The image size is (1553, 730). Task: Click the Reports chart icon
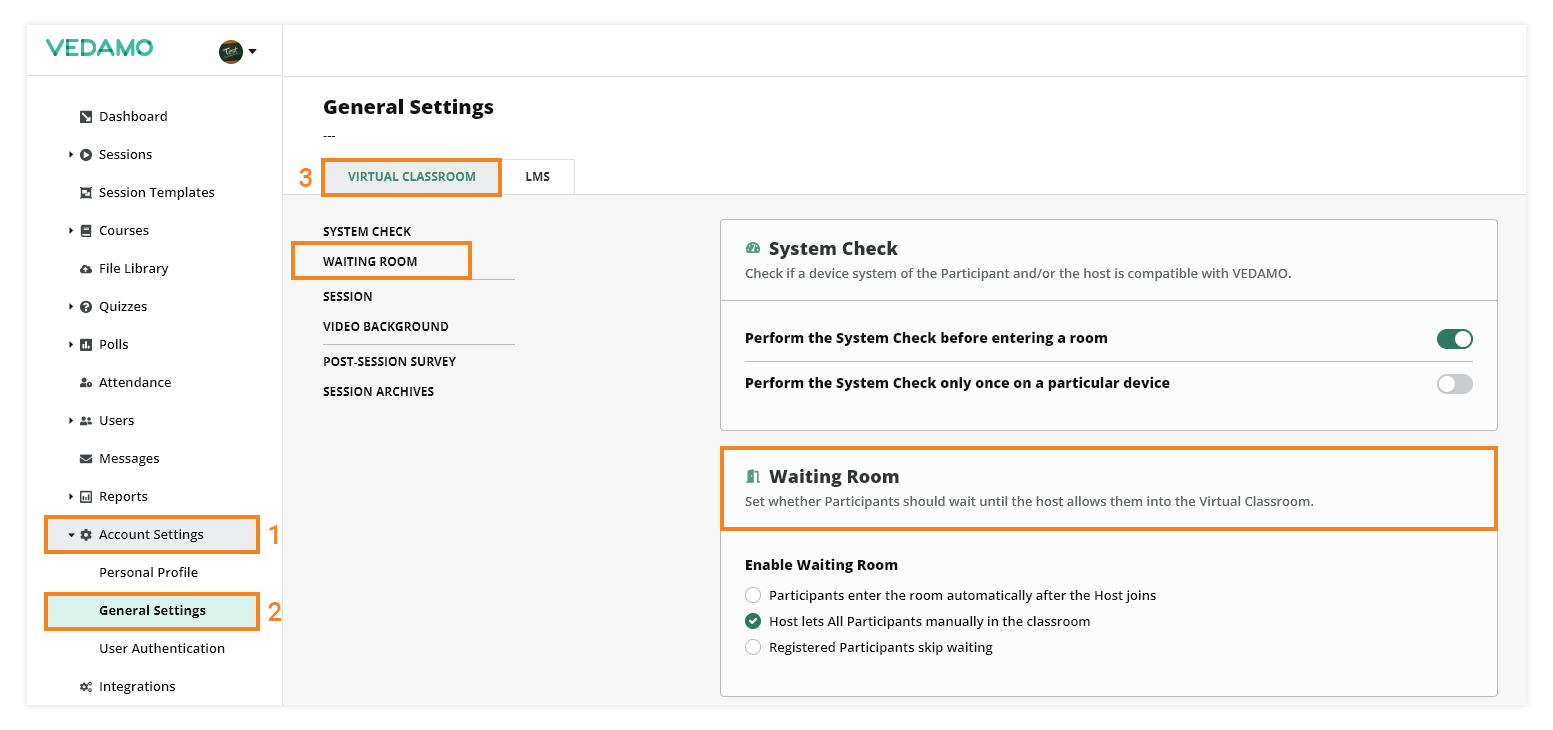coord(86,497)
